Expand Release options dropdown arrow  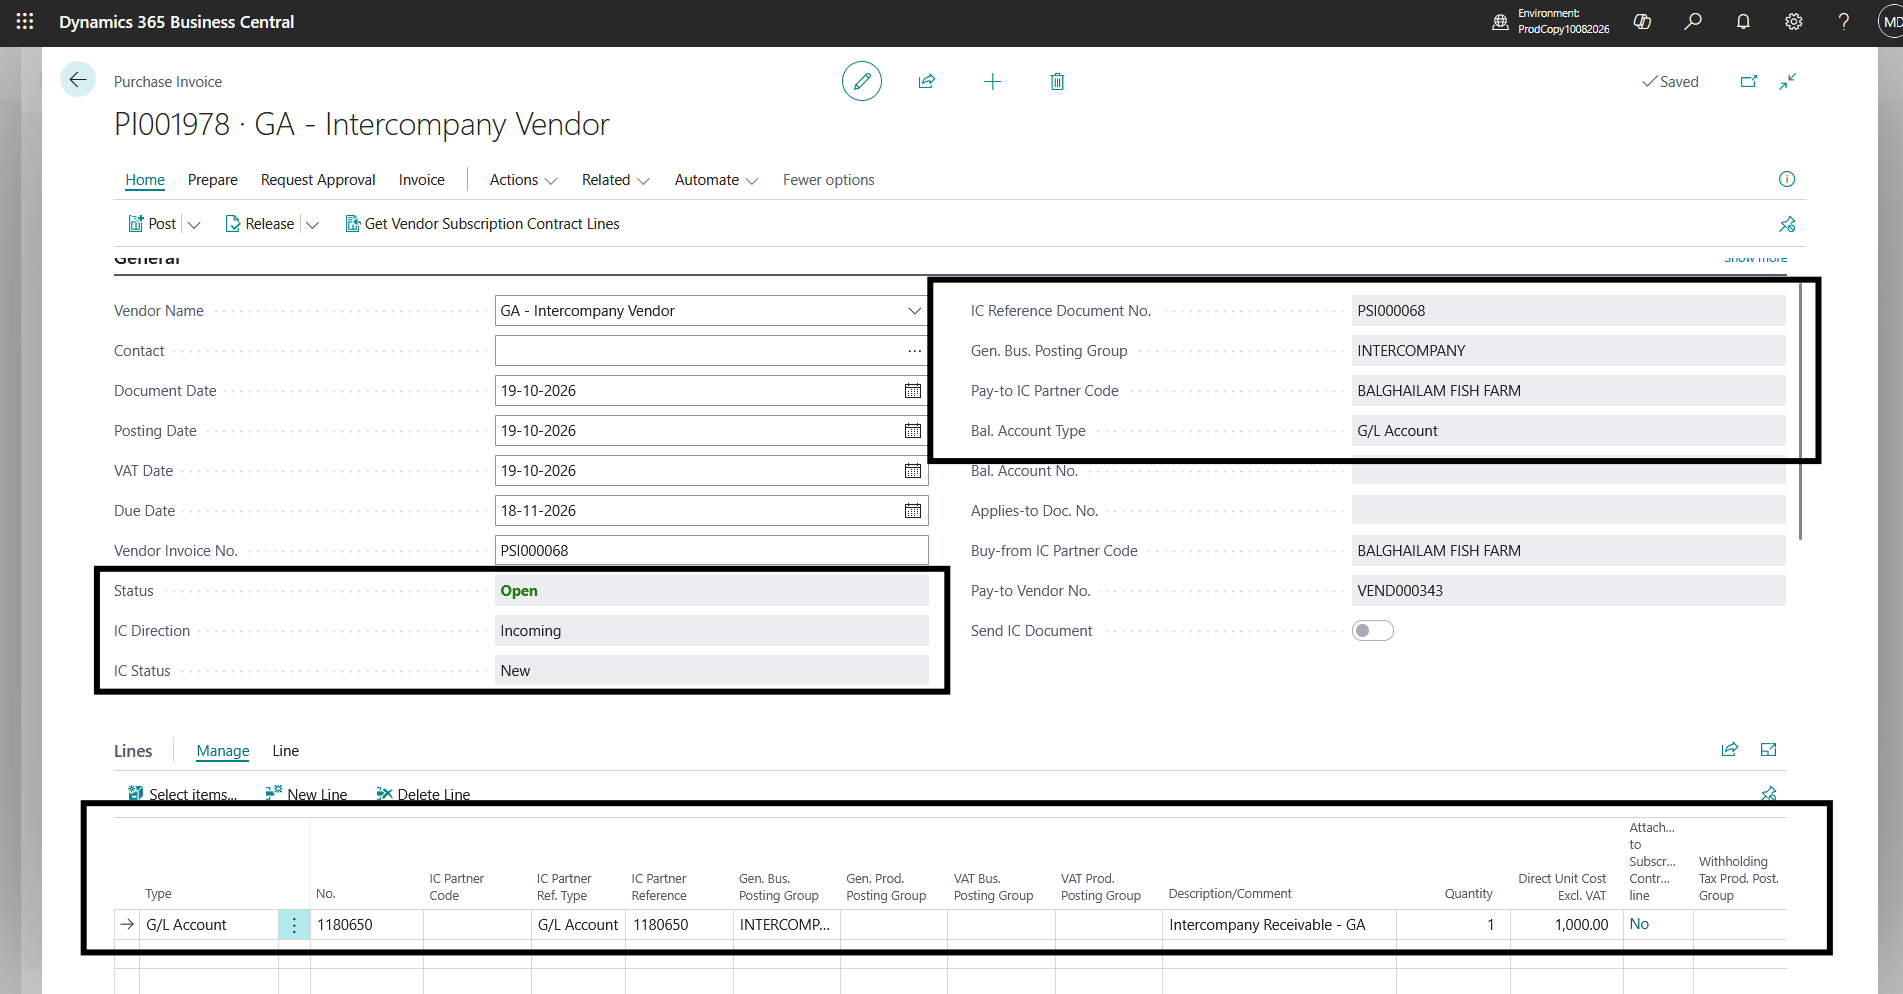tap(312, 225)
